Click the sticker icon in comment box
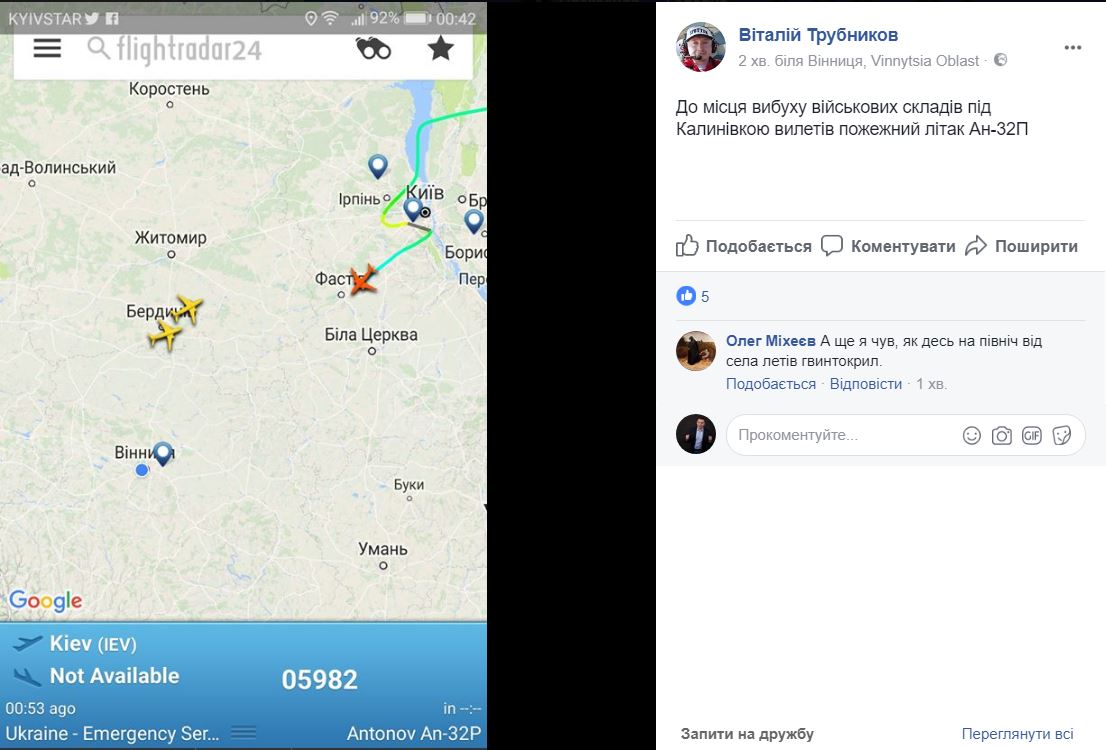Image resolution: width=1106 pixels, height=750 pixels. [1062, 435]
